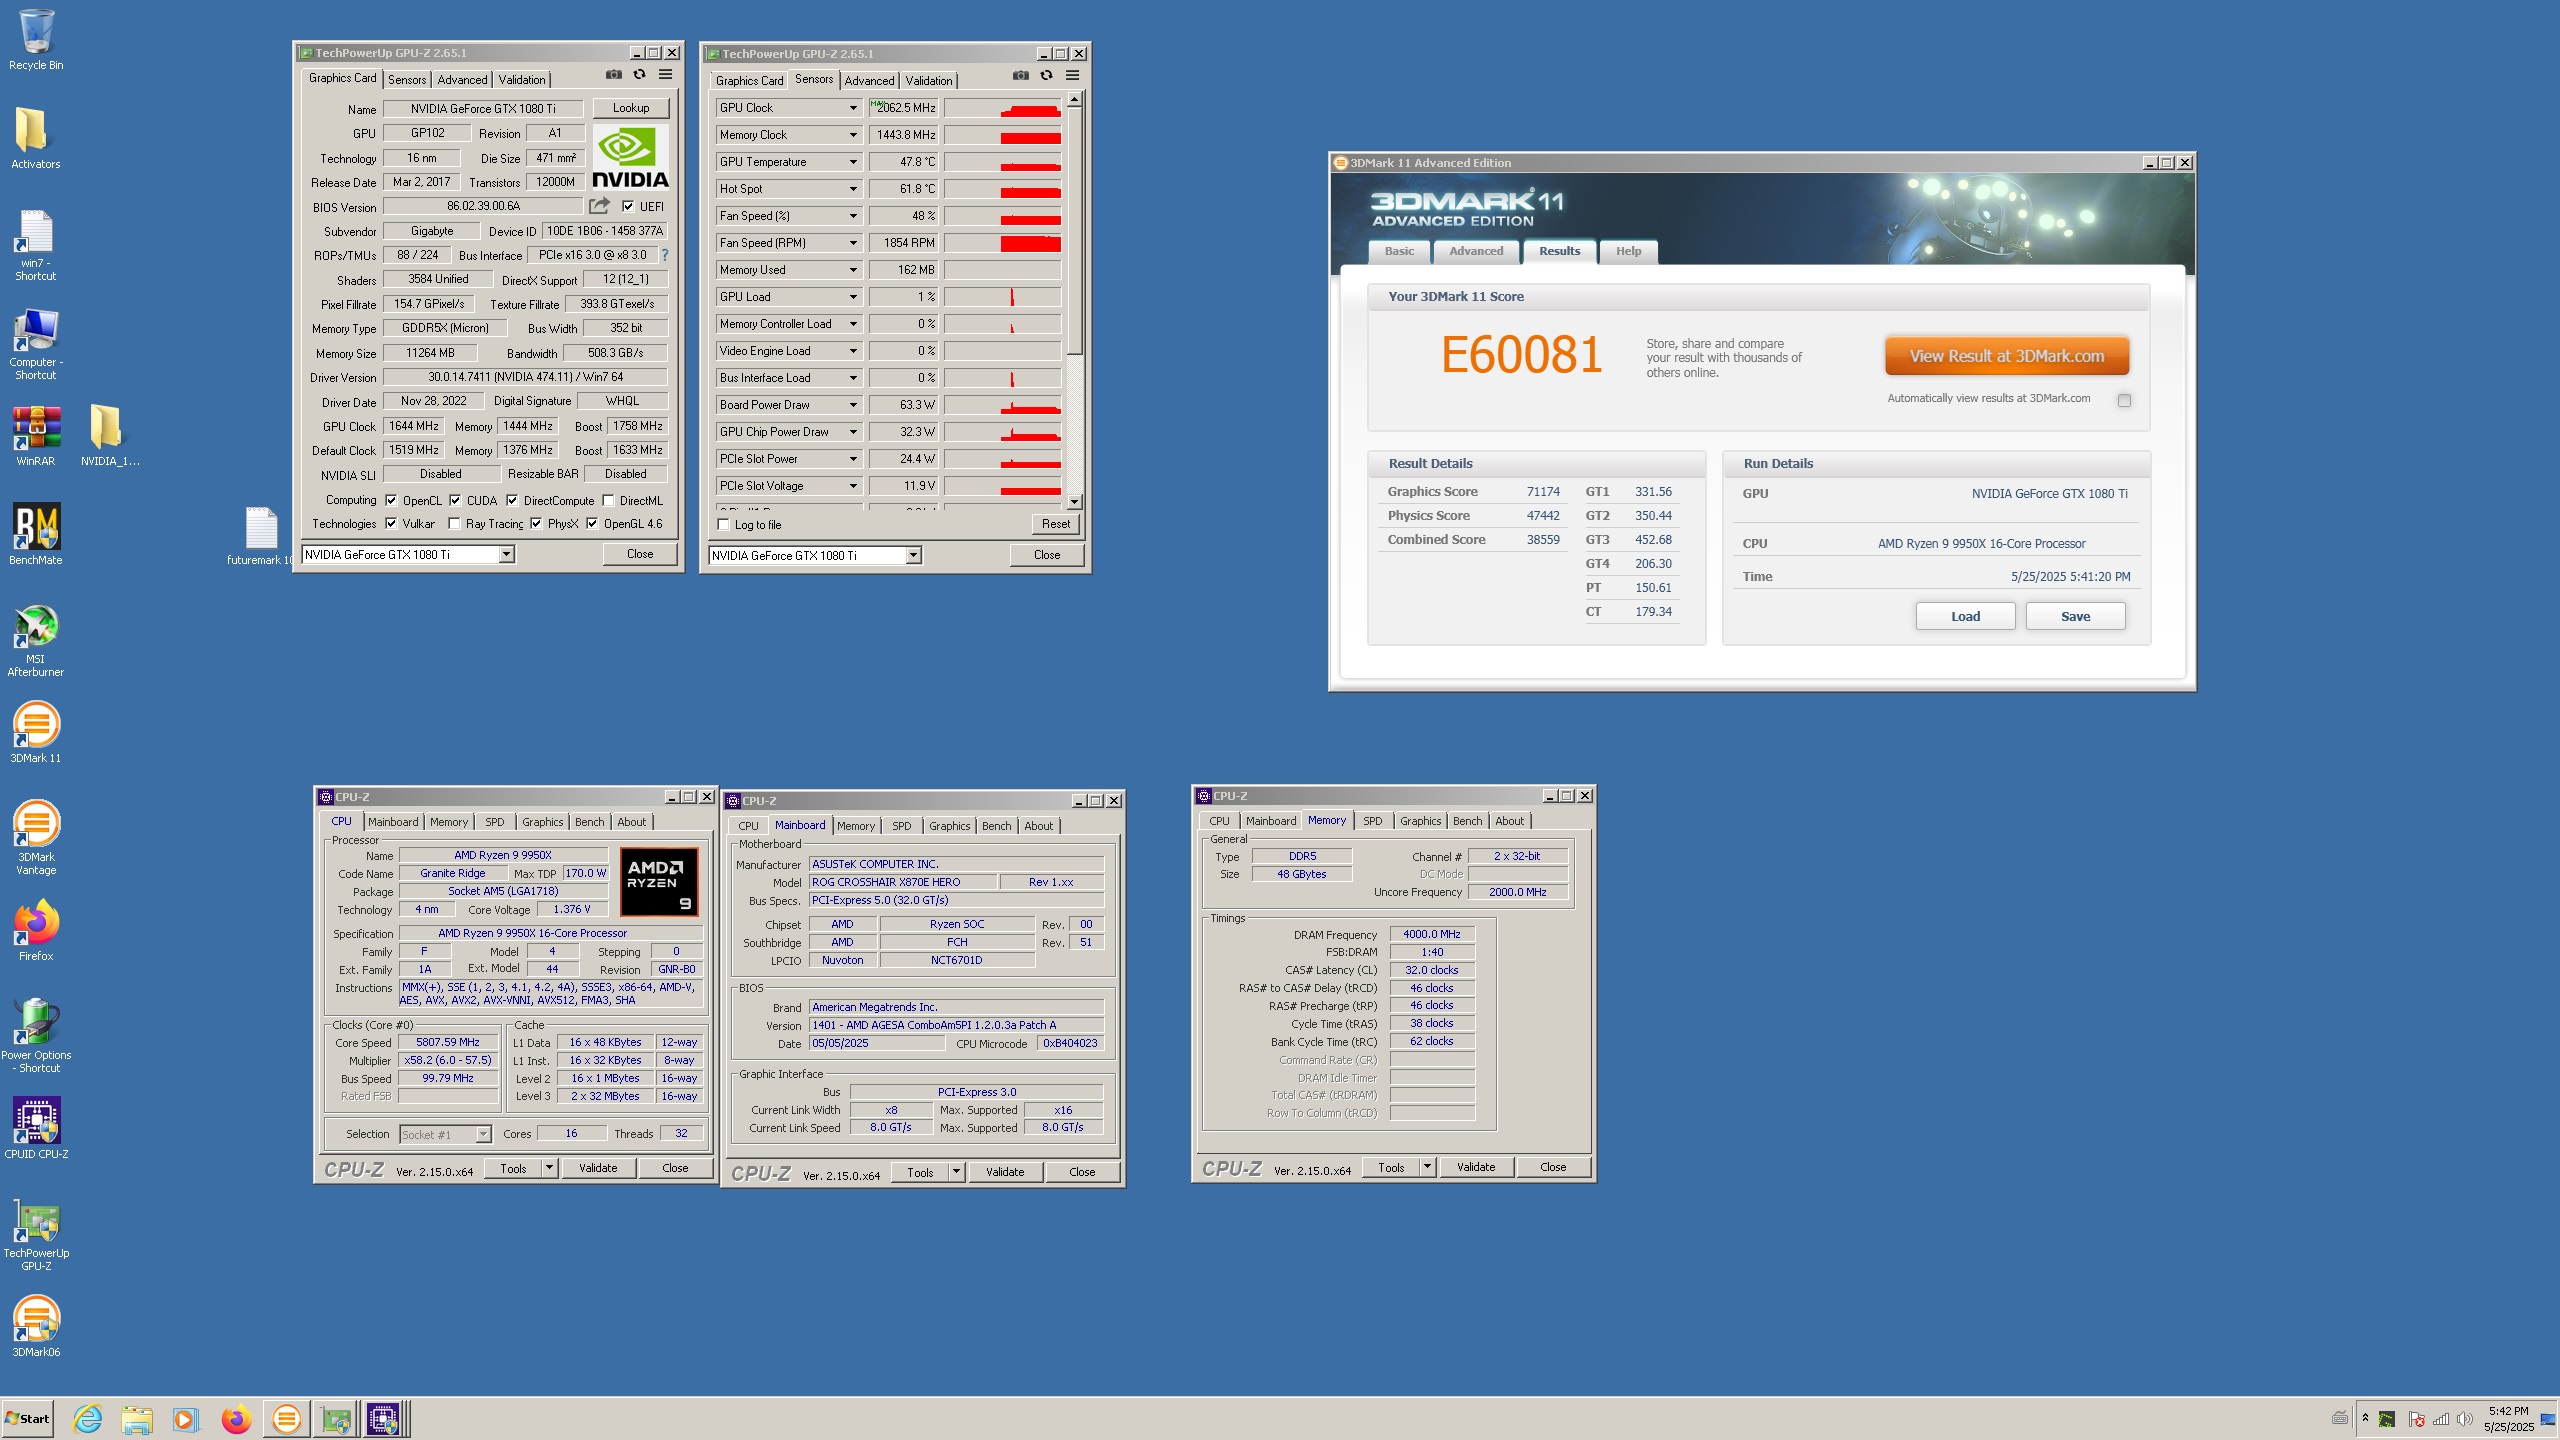Open the Recycle Bin desktop icon

click(36, 40)
